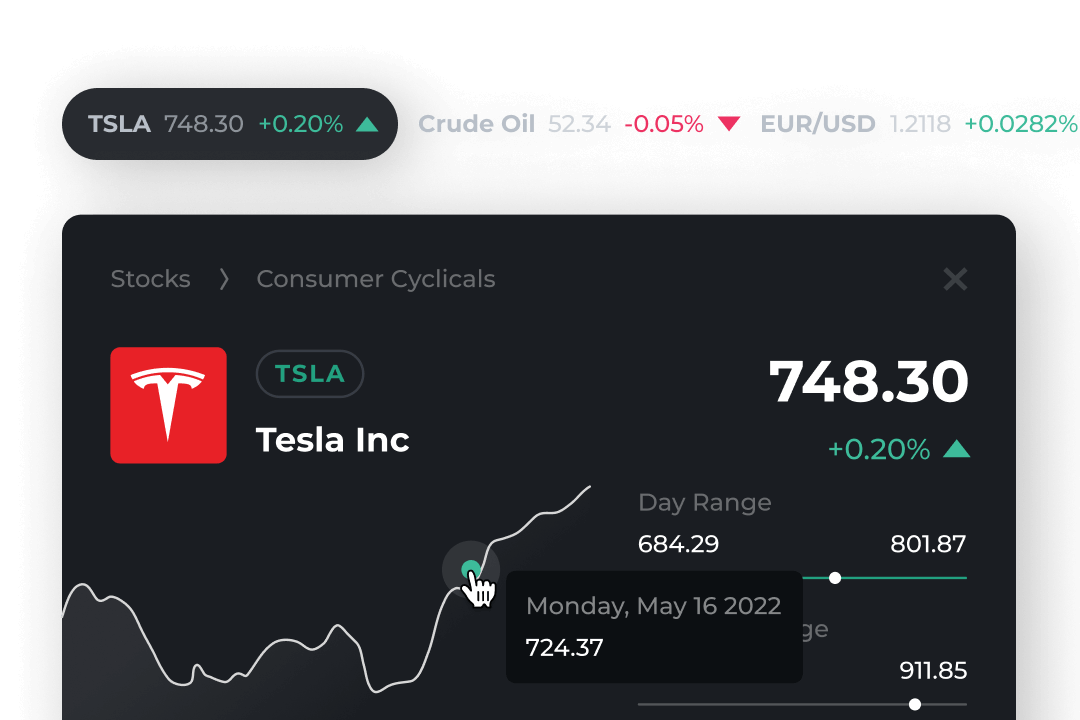Select the TSLA ticker pill tab
Viewport: 1080px width, 720px height.
[x=230, y=124]
